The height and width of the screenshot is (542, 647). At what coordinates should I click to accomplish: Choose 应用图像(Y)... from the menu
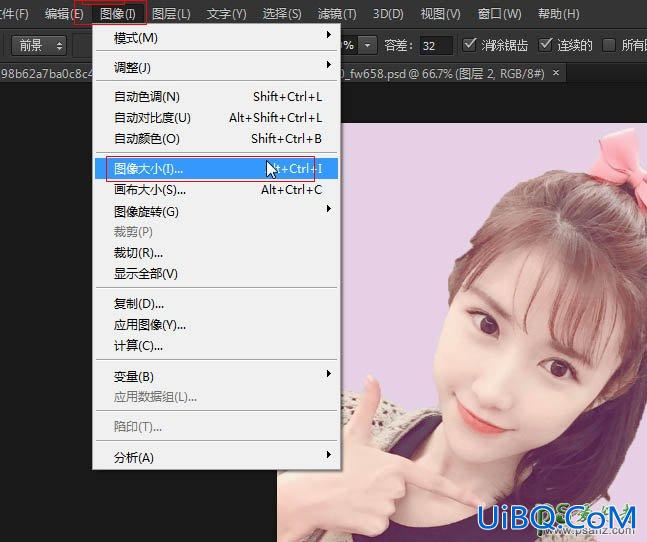[x=216, y=325]
